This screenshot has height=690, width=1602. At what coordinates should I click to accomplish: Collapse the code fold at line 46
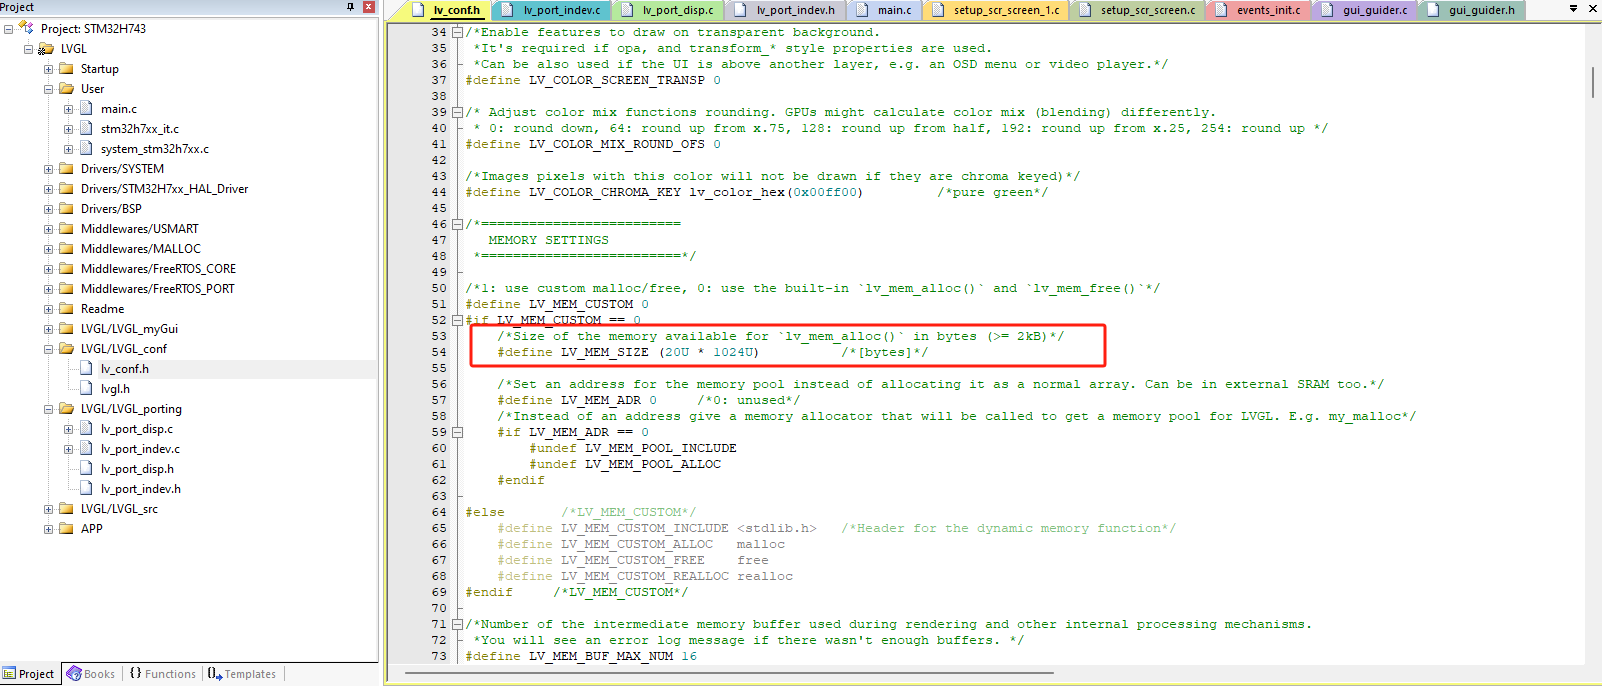point(457,224)
